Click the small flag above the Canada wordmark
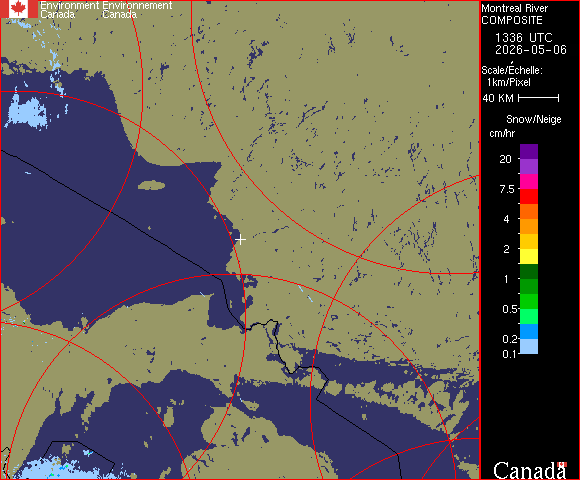580x480 pixels. coord(562,464)
